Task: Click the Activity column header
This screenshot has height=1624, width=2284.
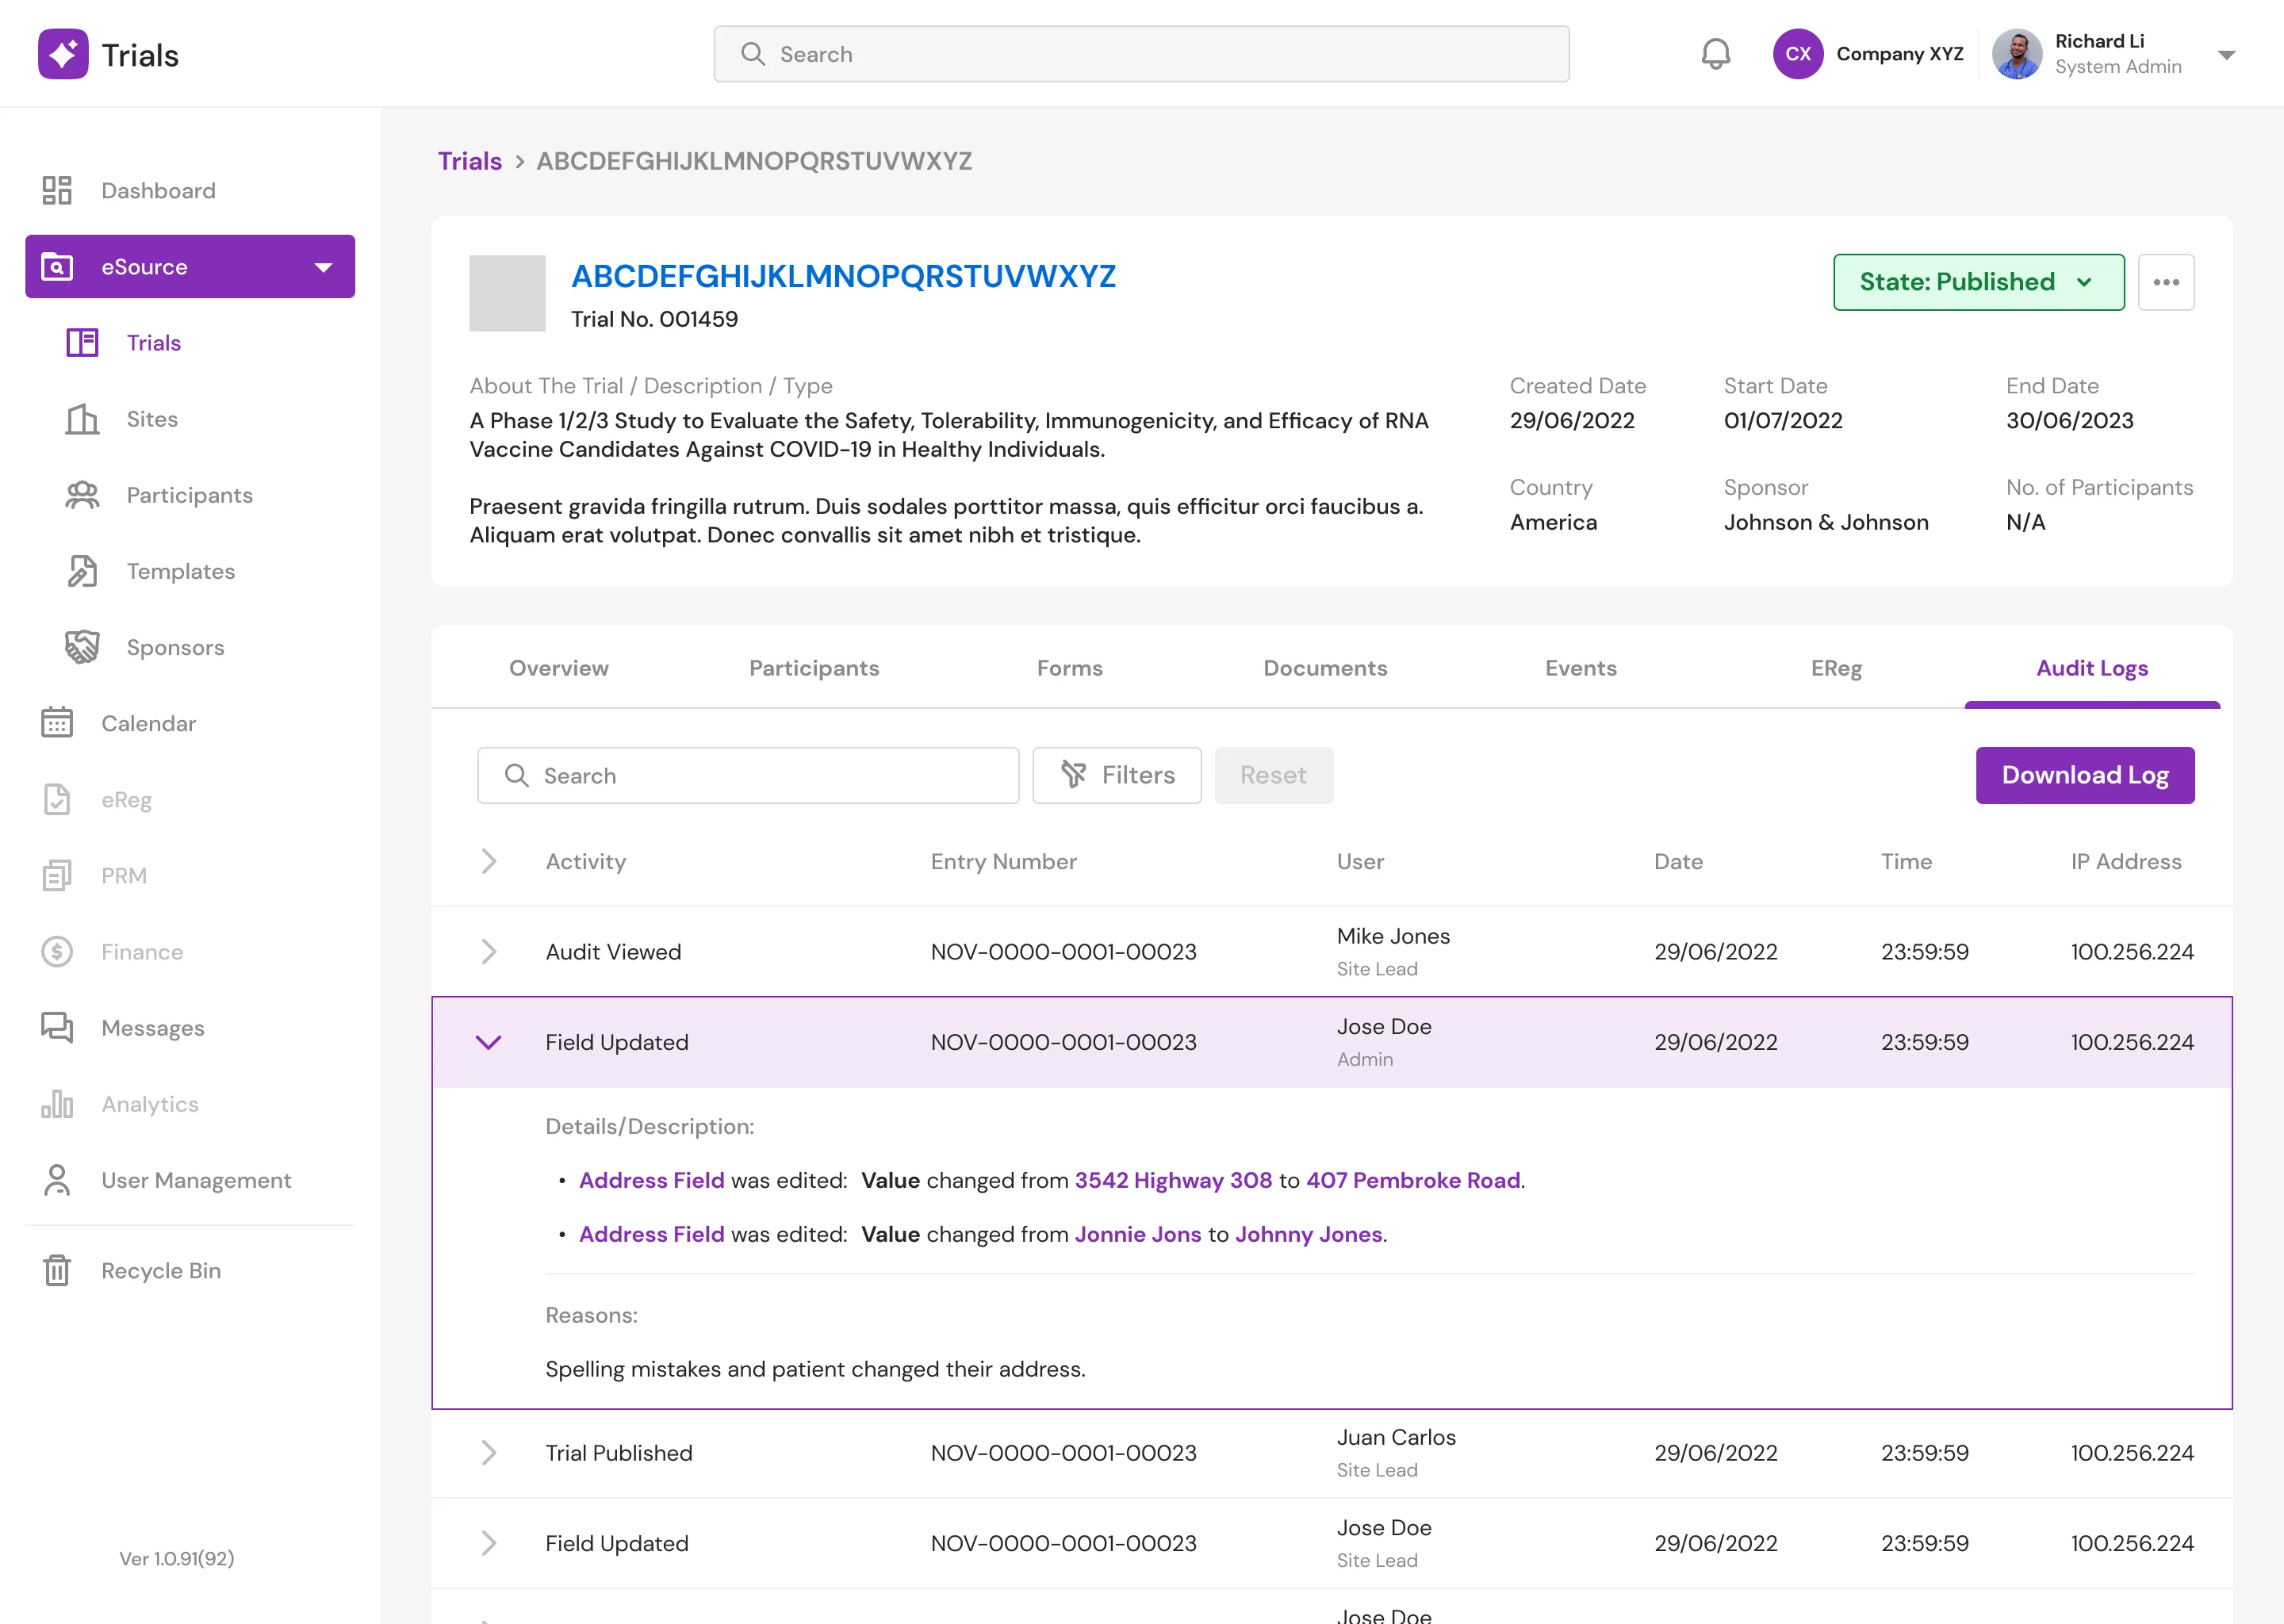Action: click(x=585, y=861)
